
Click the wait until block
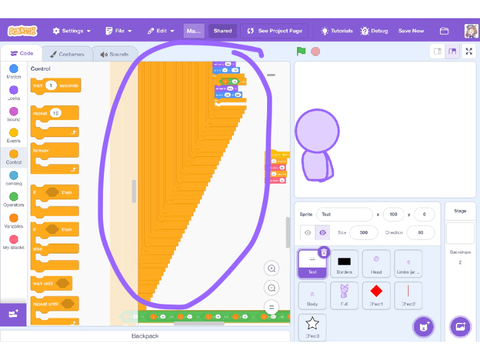[51, 283]
